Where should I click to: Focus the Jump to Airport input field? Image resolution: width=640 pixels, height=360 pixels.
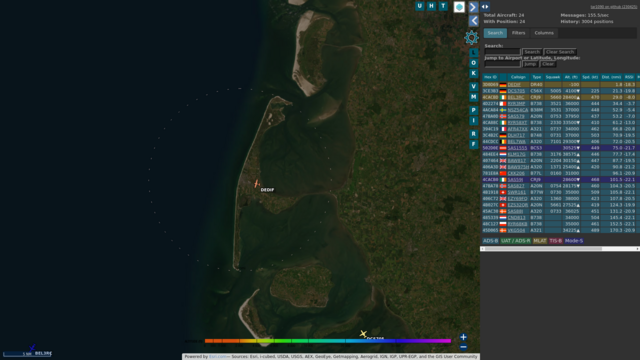point(502,64)
